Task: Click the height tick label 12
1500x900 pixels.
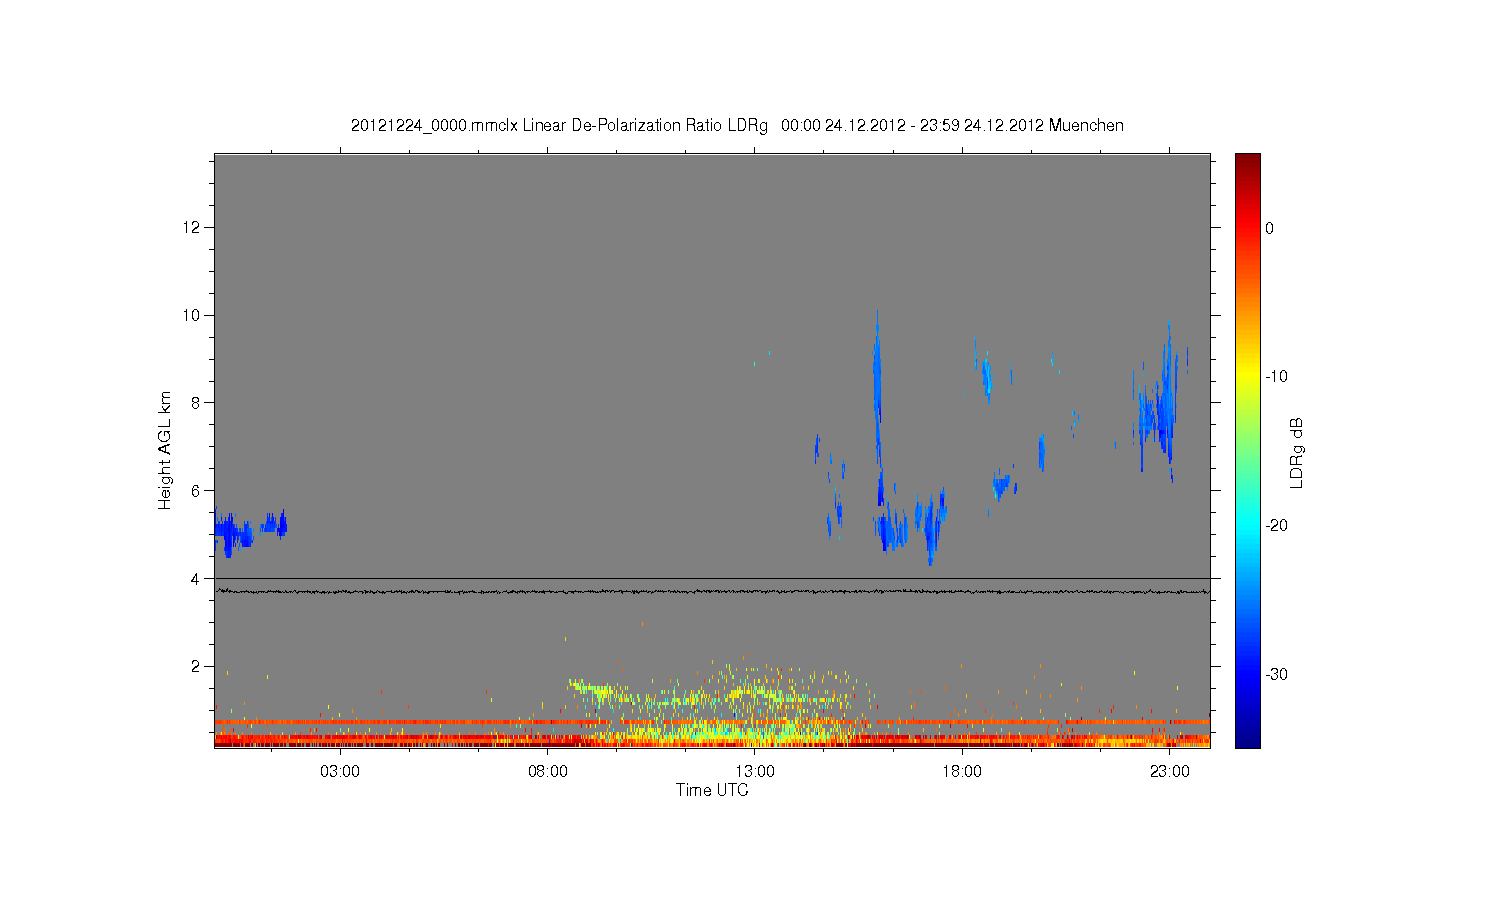Action: pos(191,228)
